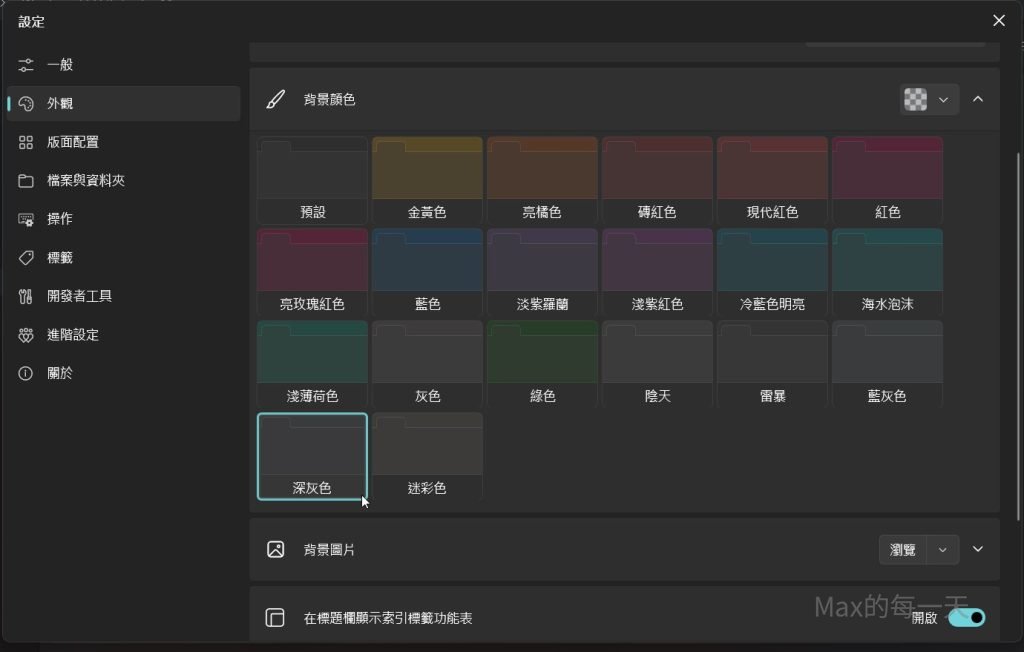Click the 進階設定 icon in sidebar
This screenshot has width=1024, height=652.
[26, 335]
